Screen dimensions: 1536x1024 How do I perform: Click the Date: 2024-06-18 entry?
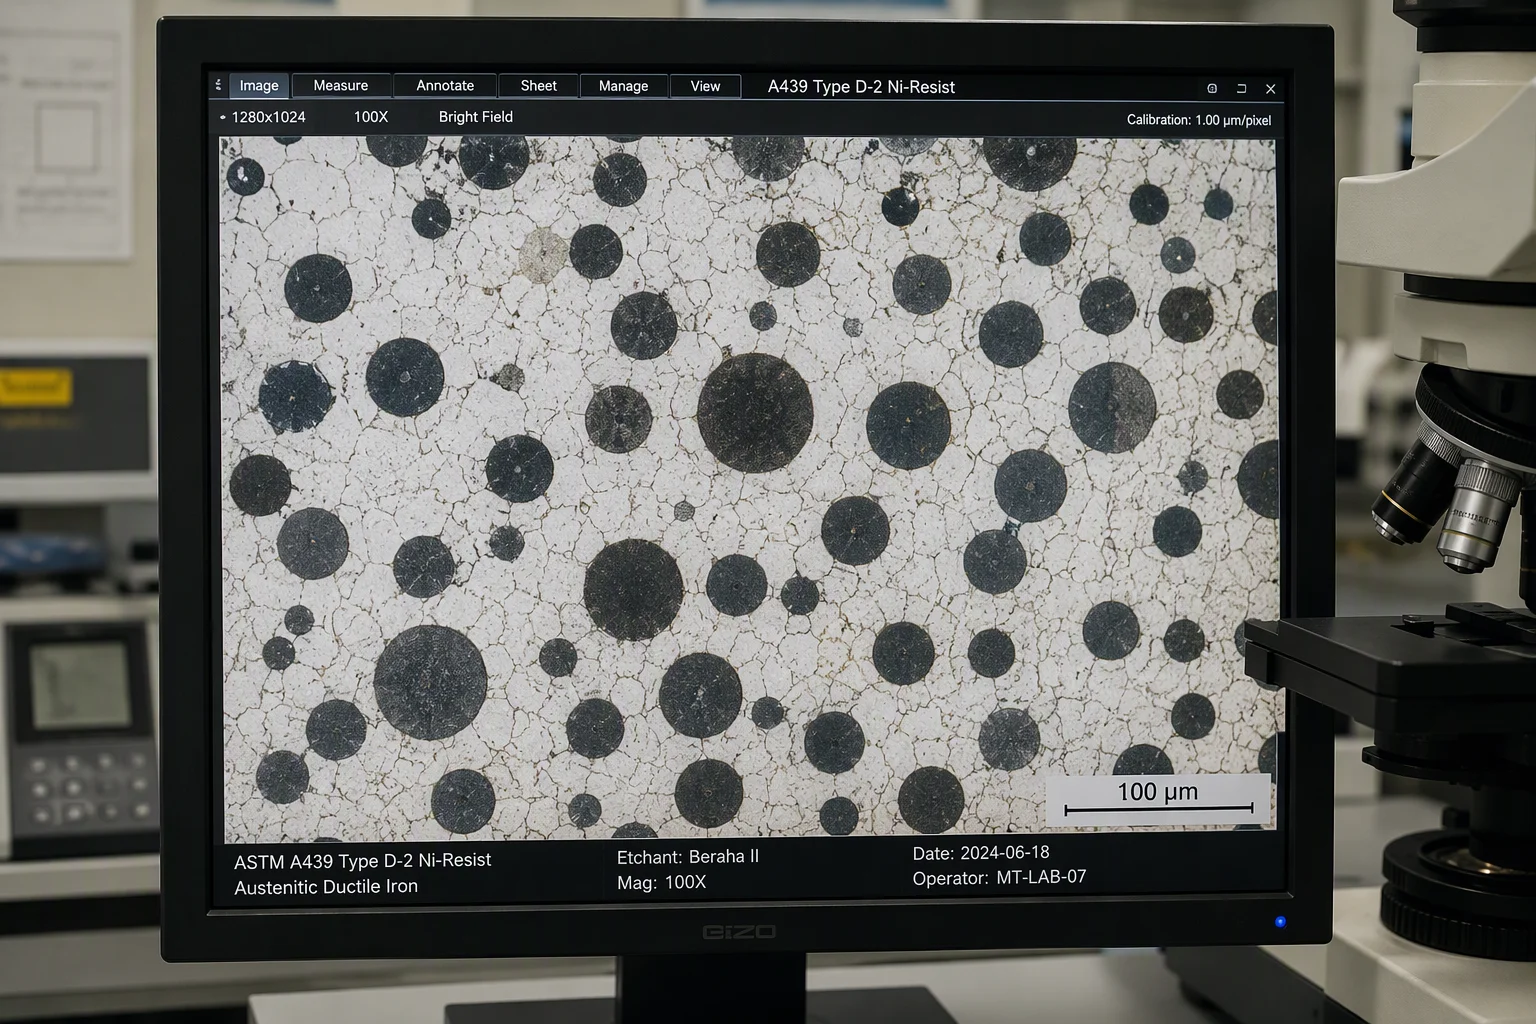click(x=981, y=853)
